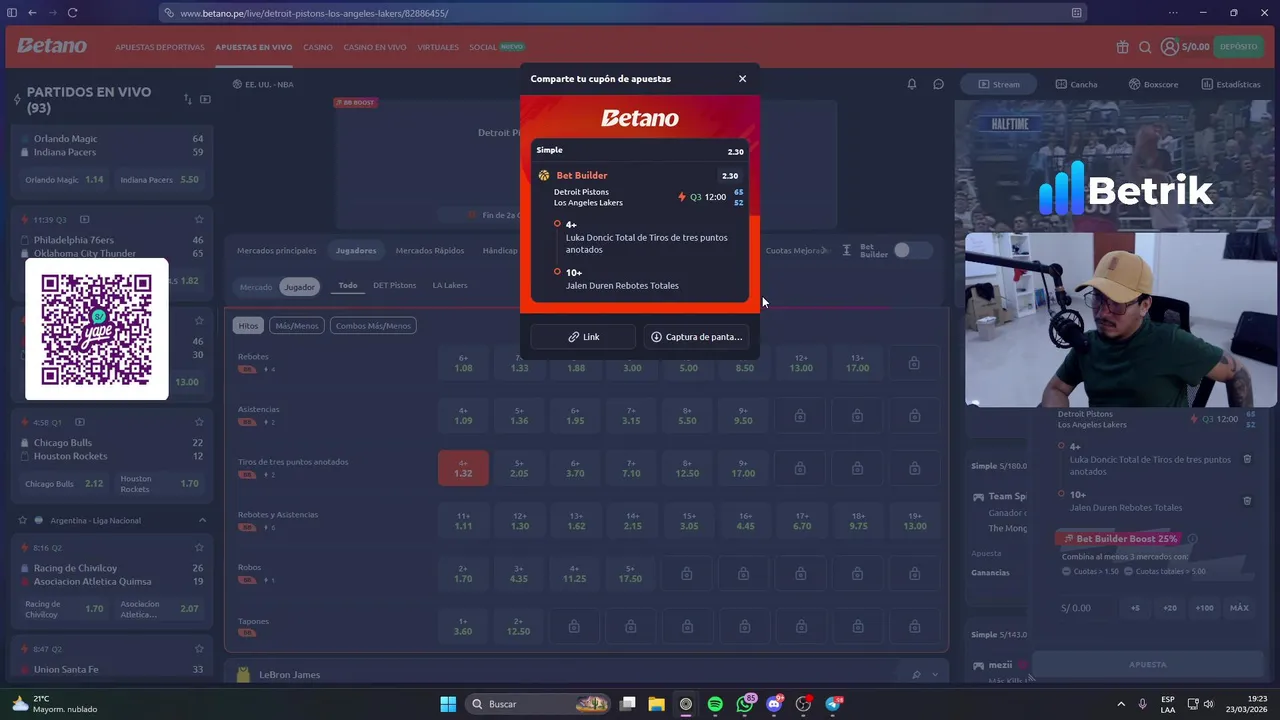Select Orlando Magic 1.14 odds
Image resolution: width=1280 pixels, height=720 pixels.
point(65,180)
